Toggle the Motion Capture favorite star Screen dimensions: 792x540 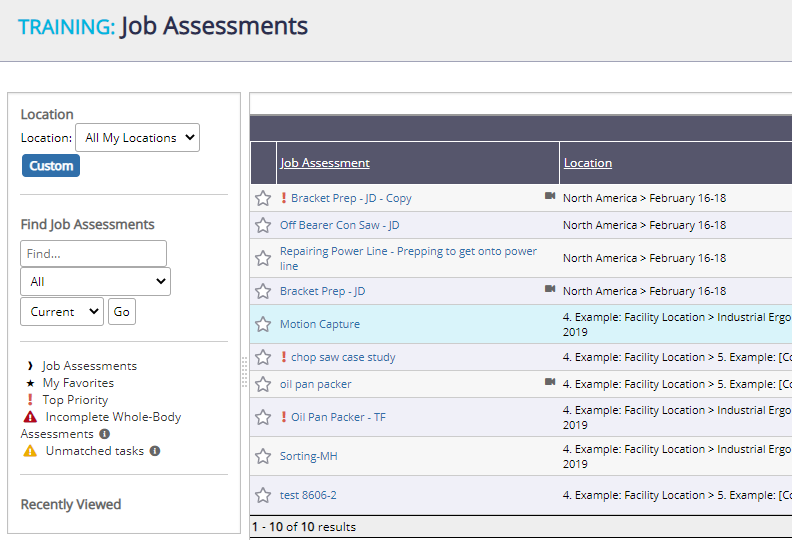263,324
